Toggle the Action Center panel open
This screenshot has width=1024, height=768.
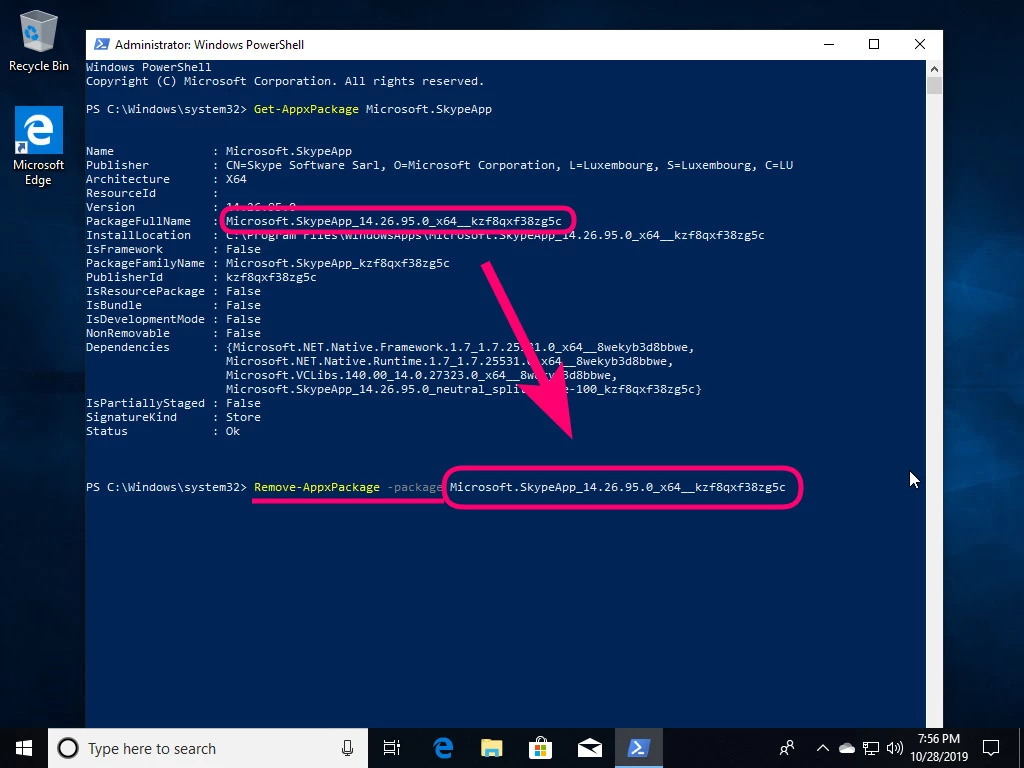(x=989, y=747)
